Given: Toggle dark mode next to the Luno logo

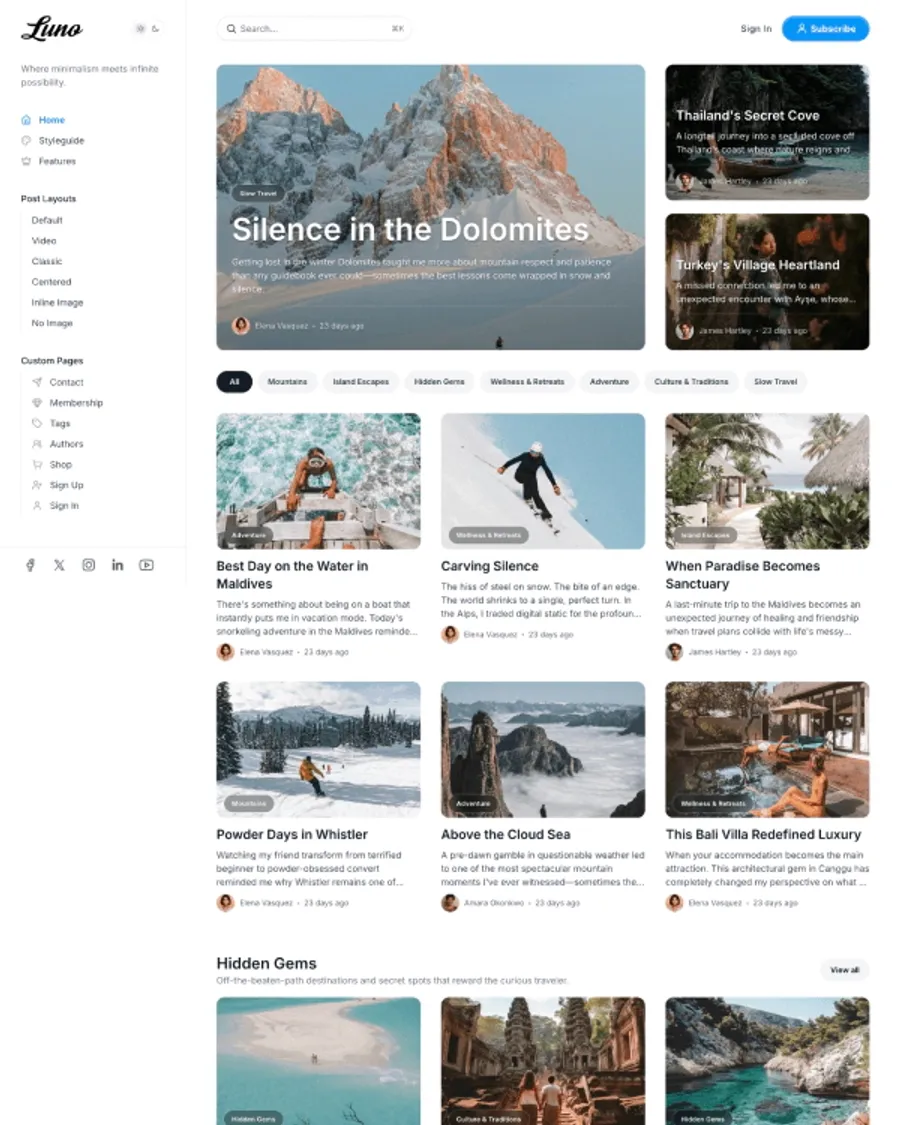Looking at the screenshot, I should pyautogui.click(x=140, y=29).
